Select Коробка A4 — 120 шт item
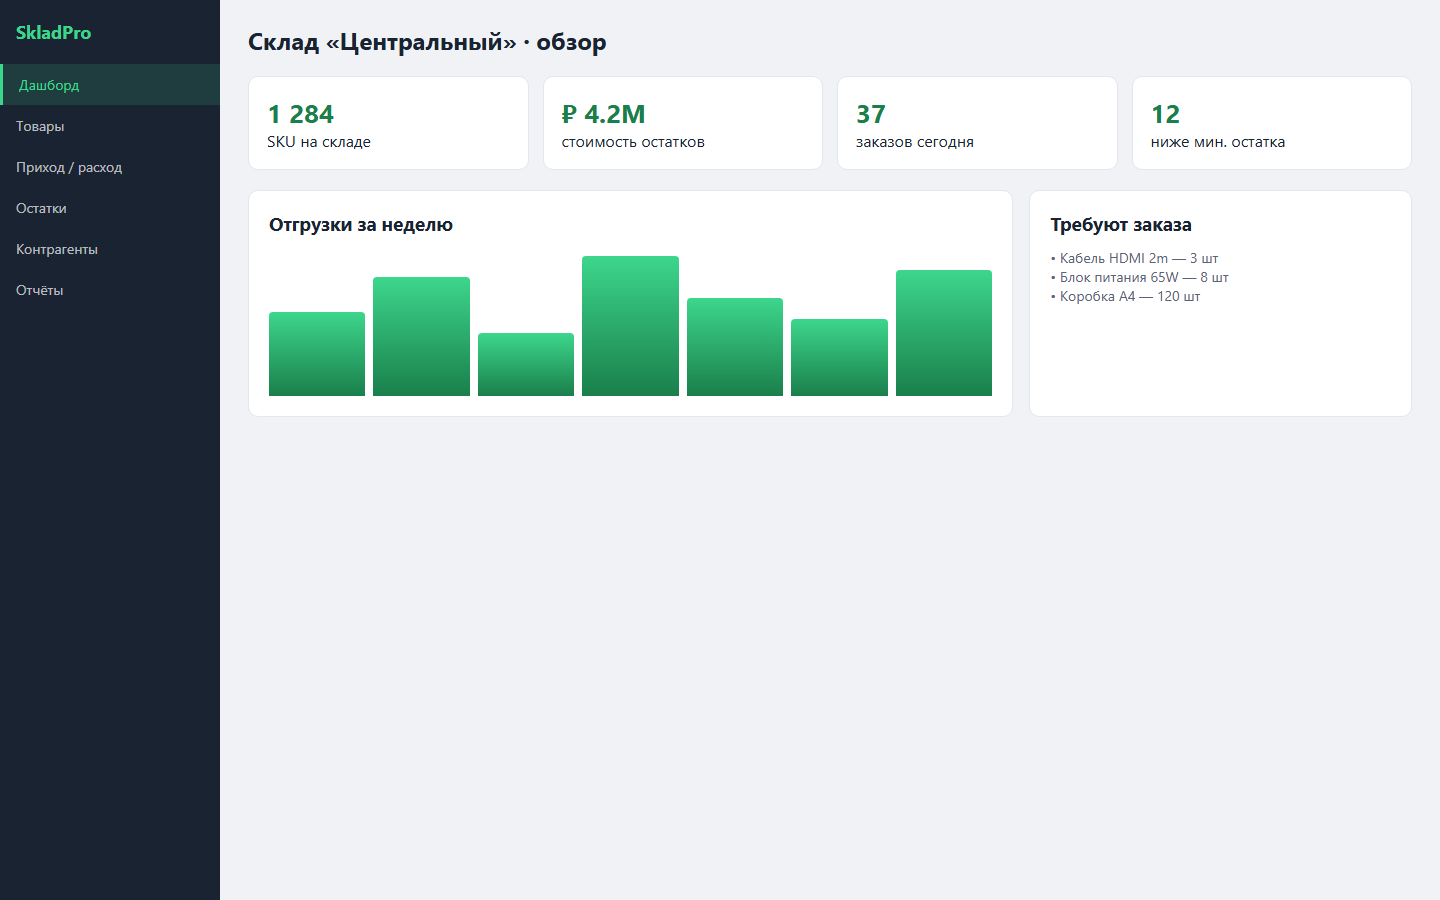 (x=1125, y=296)
